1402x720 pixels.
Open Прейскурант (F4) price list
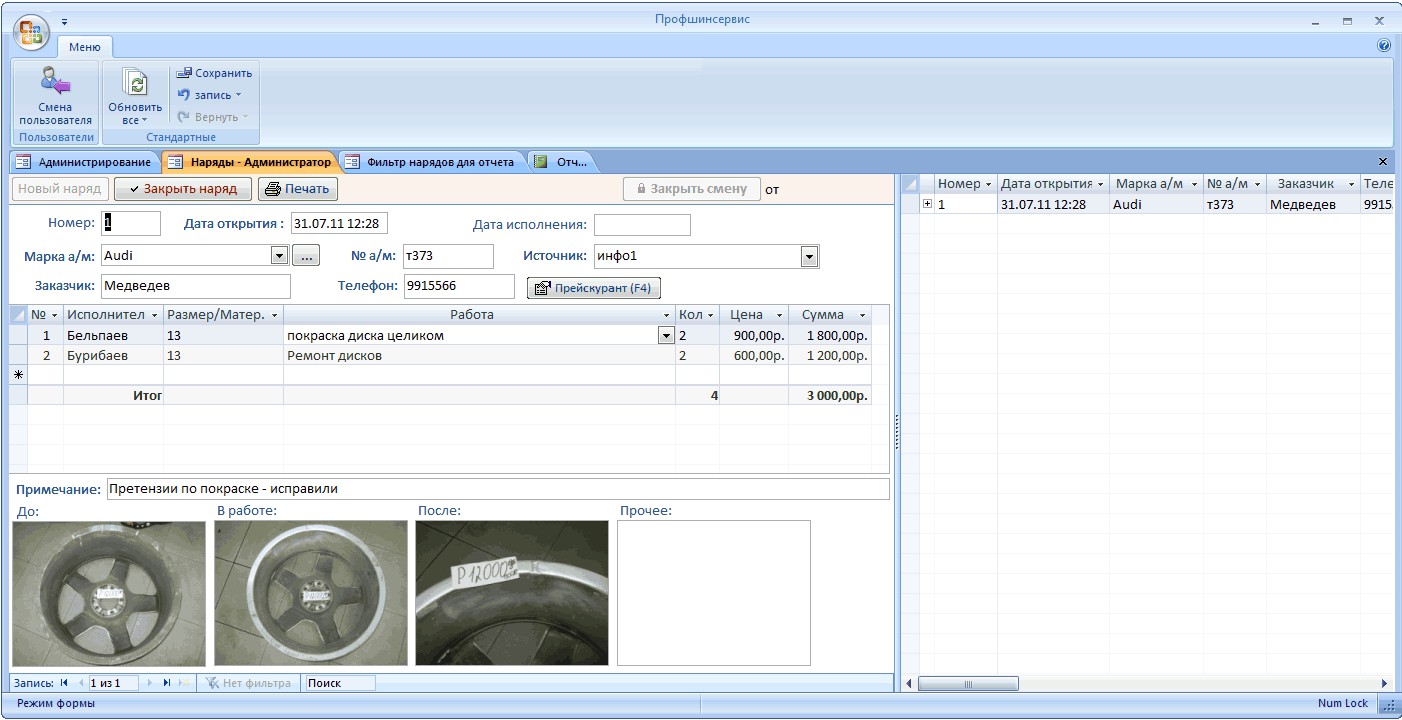click(593, 288)
